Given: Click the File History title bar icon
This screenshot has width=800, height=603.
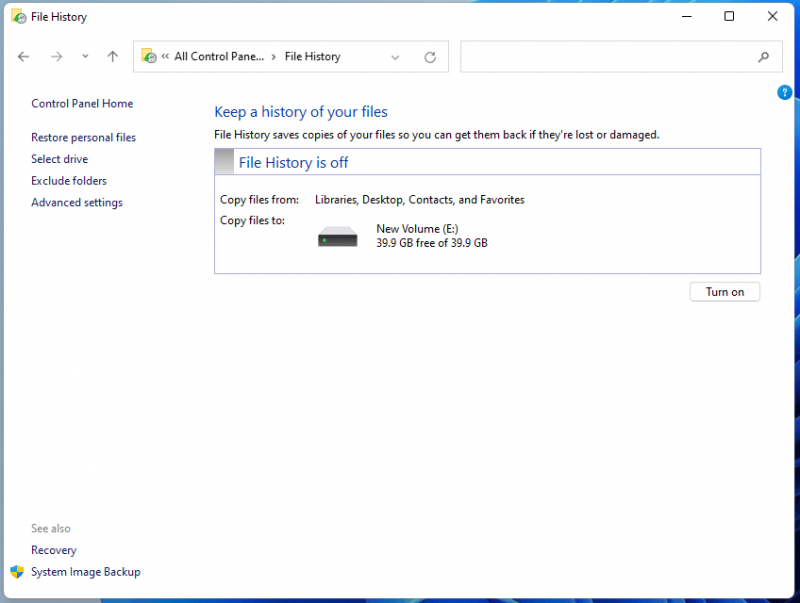Looking at the screenshot, I should [19, 17].
